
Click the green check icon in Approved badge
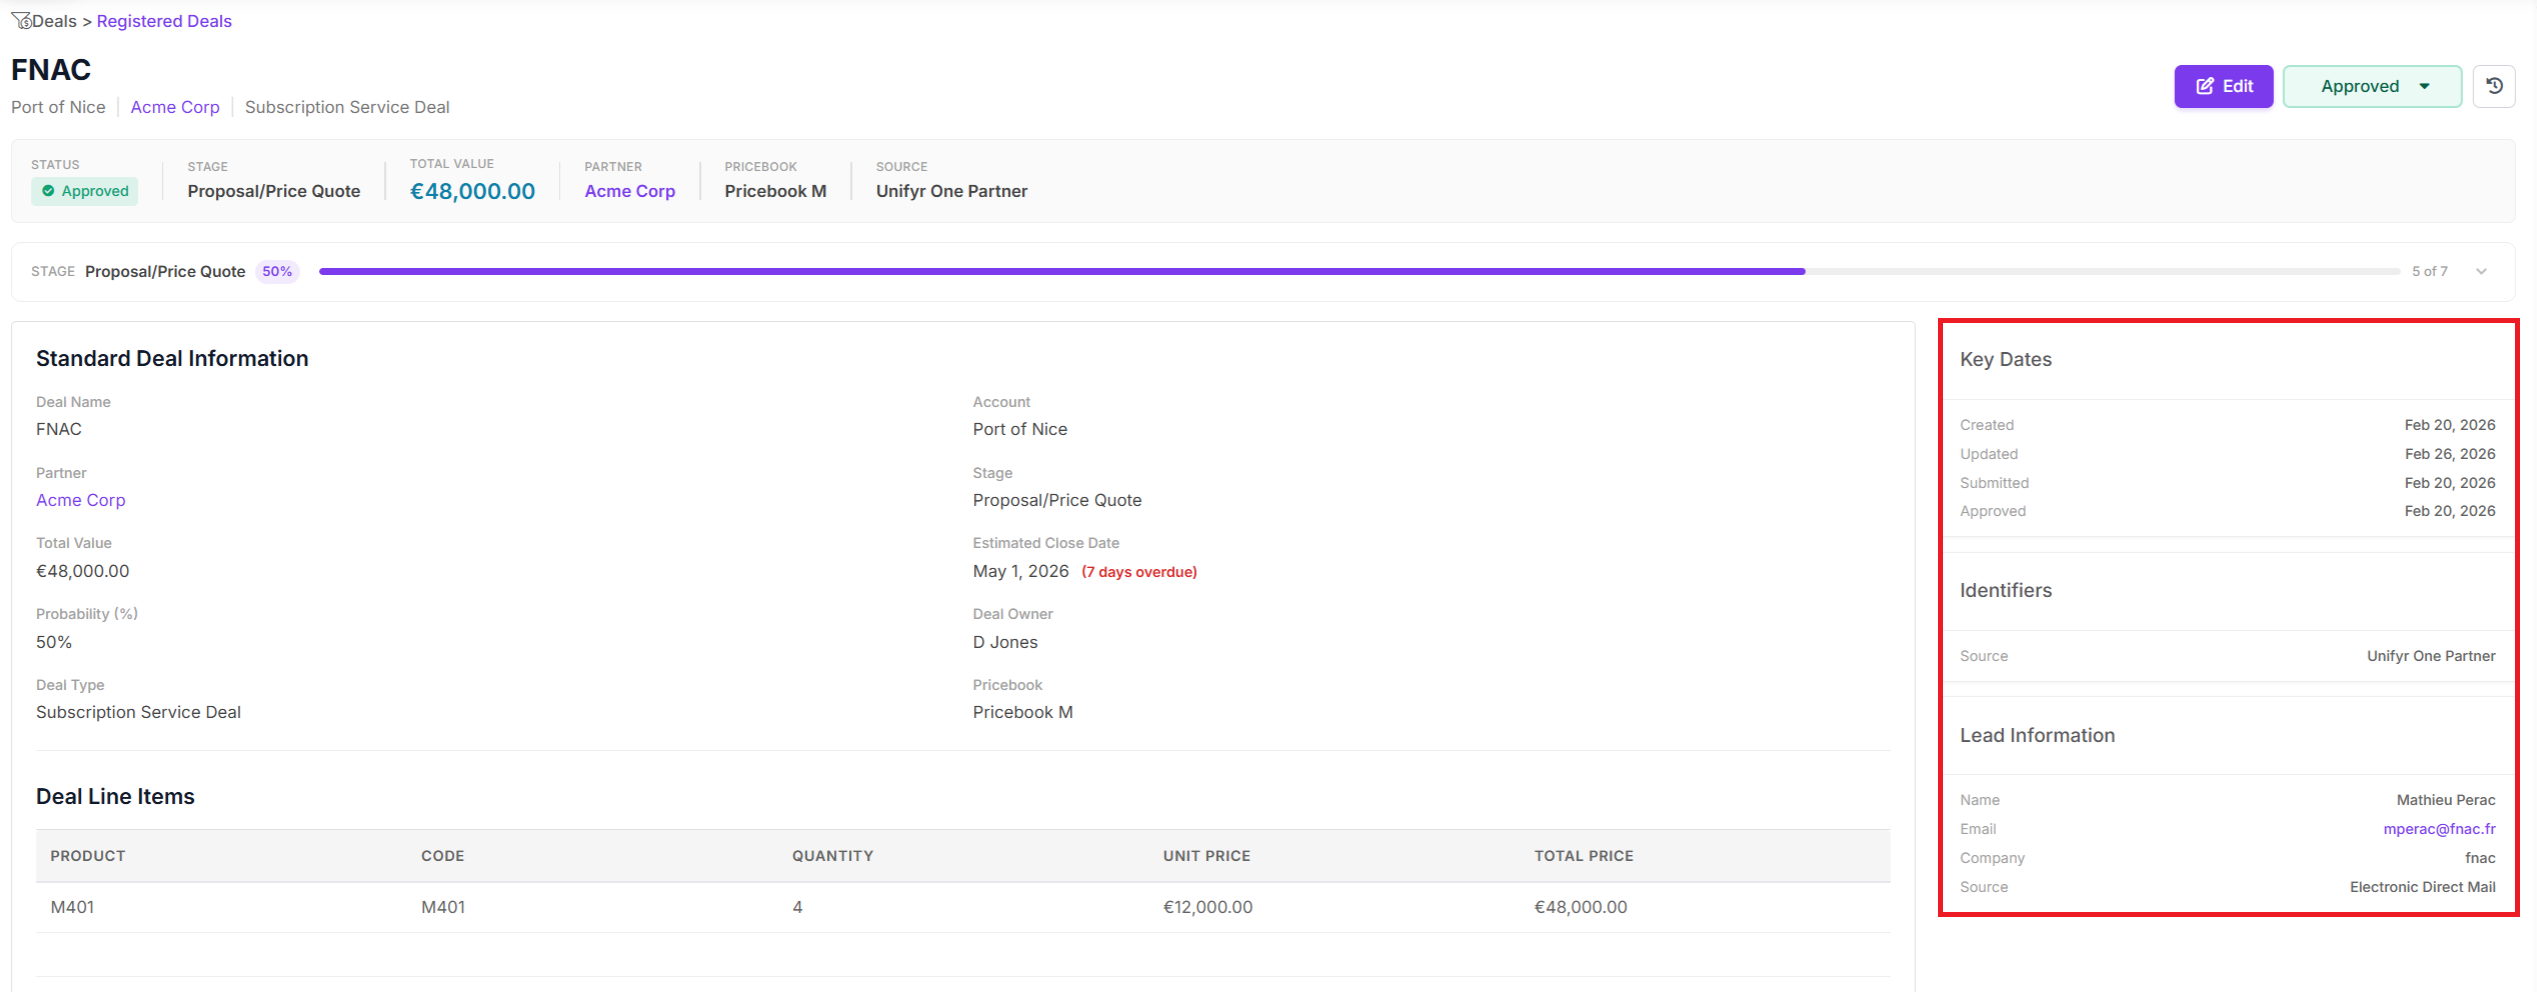48,191
